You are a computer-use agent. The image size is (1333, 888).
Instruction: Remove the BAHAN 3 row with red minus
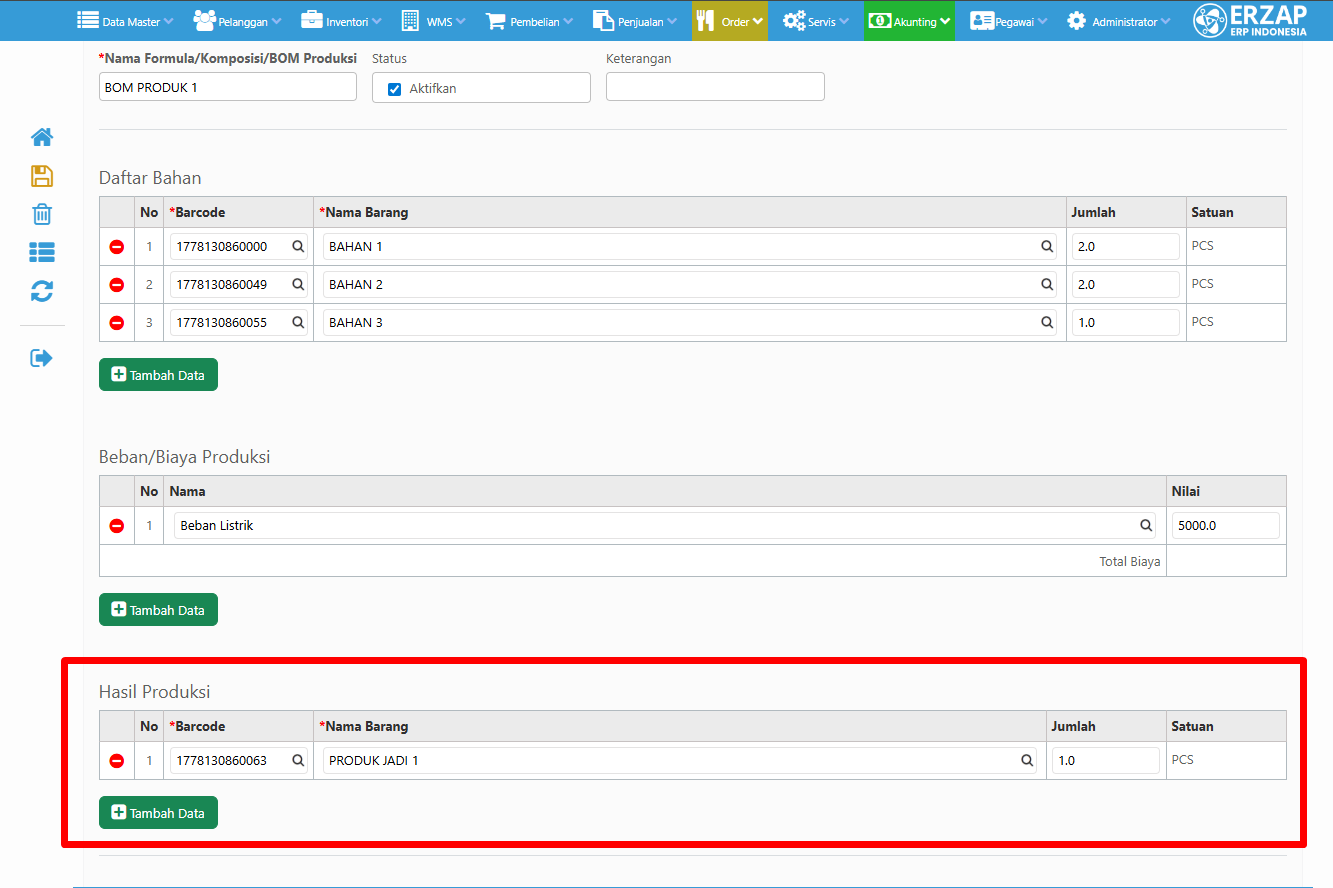pyautogui.click(x=117, y=323)
